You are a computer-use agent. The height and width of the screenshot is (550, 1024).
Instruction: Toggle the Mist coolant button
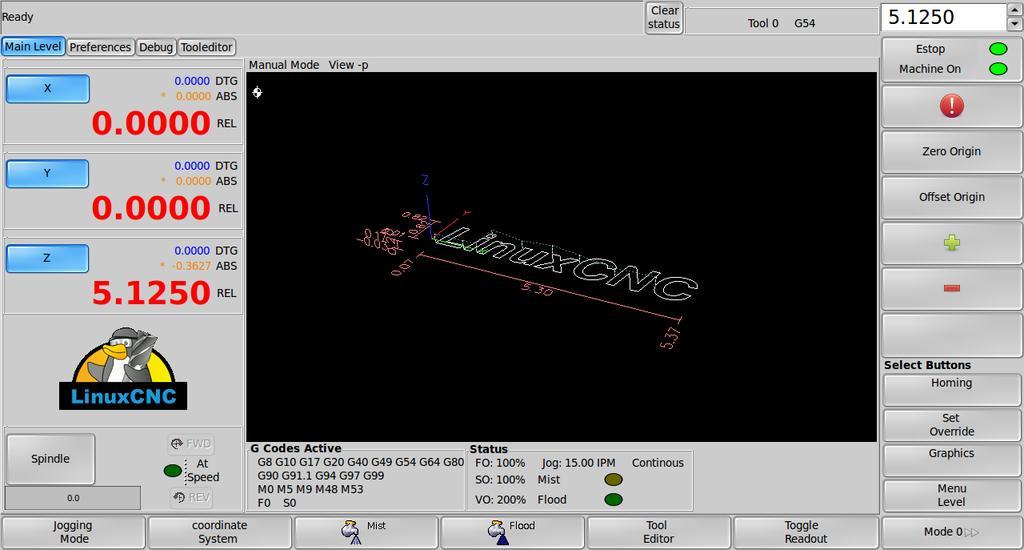point(366,532)
